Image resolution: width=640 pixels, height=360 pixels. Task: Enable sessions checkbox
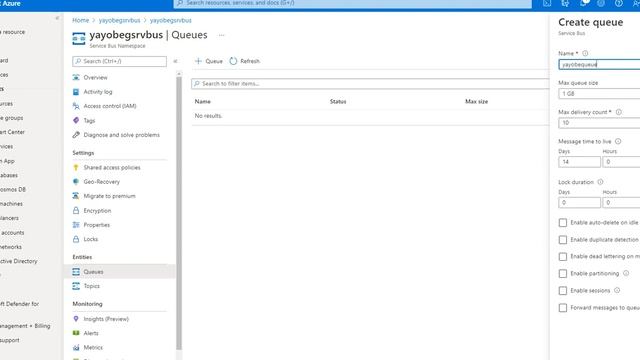[563, 291]
